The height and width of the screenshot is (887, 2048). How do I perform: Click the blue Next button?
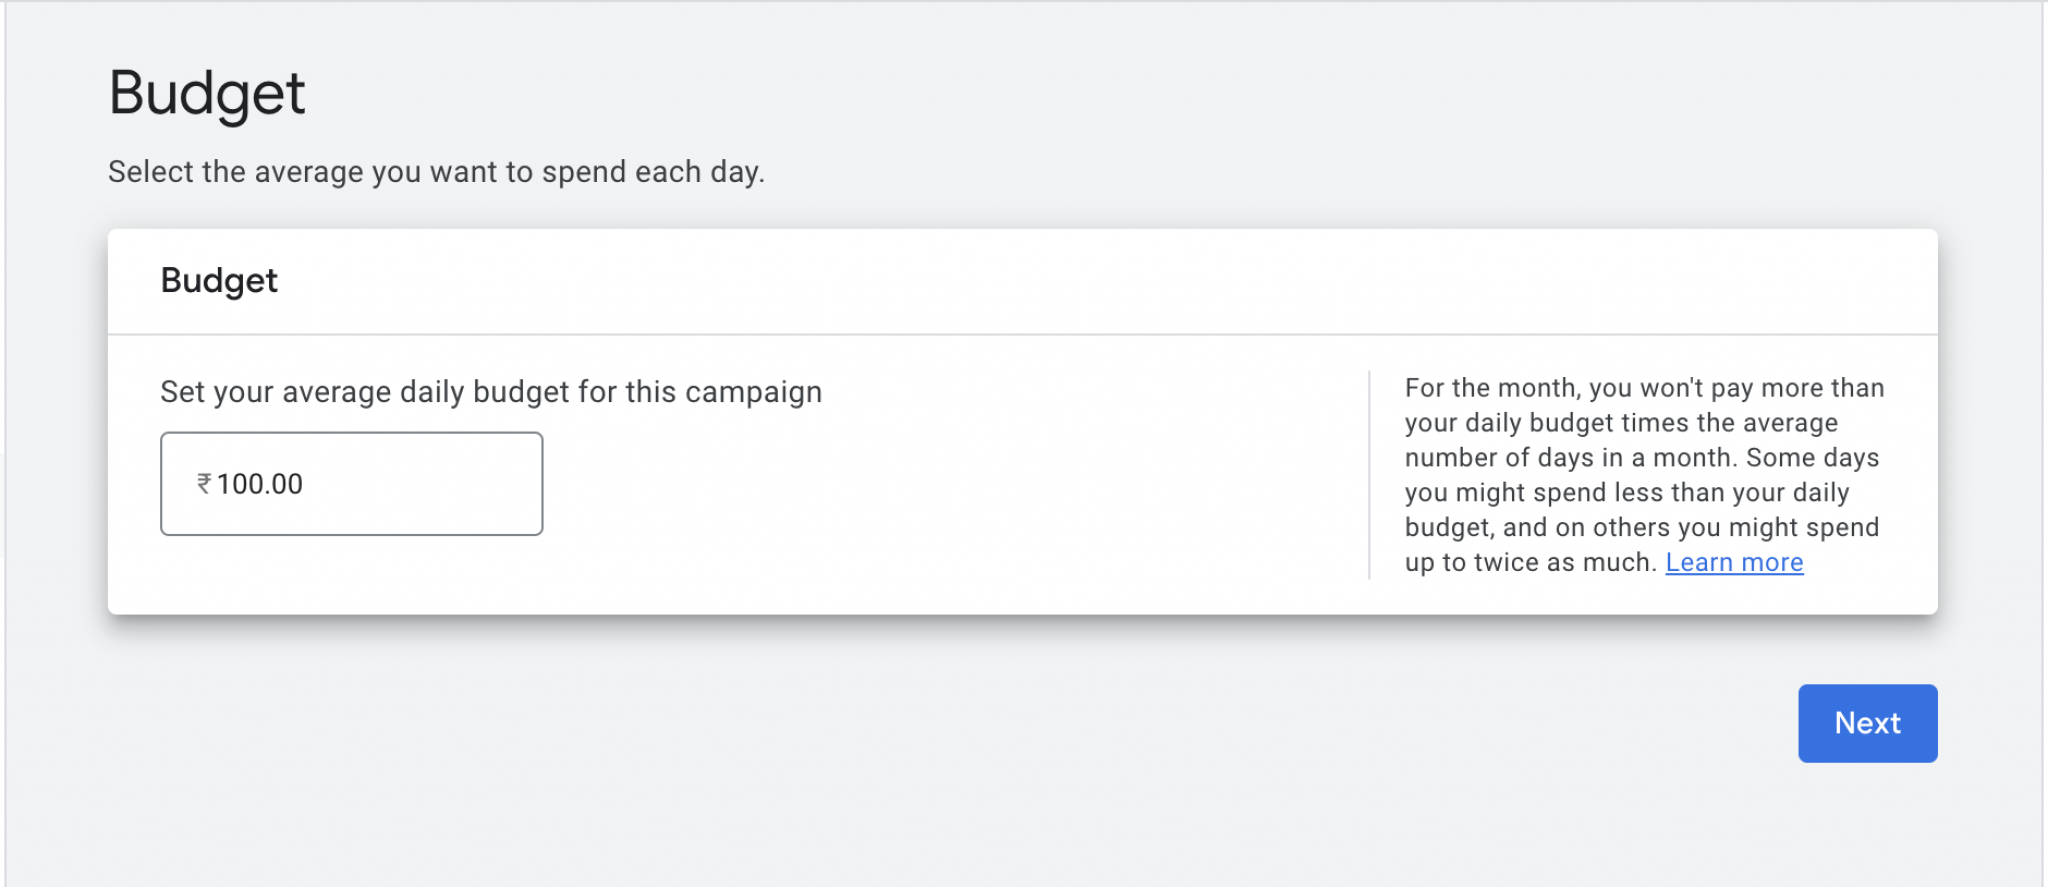[x=1867, y=723]
